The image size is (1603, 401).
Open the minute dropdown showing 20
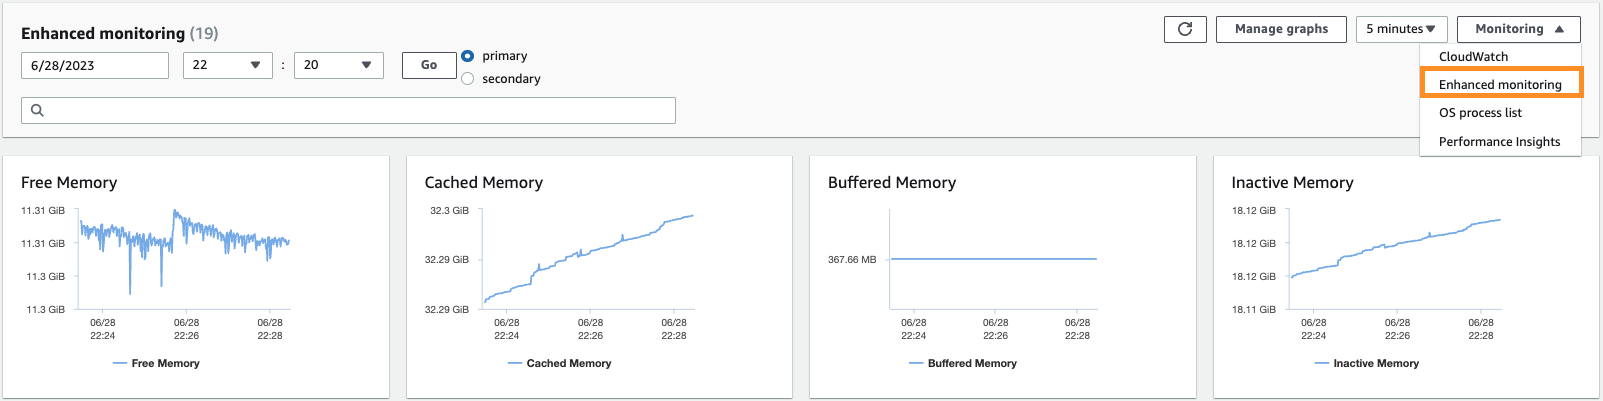tap(339, 65)
